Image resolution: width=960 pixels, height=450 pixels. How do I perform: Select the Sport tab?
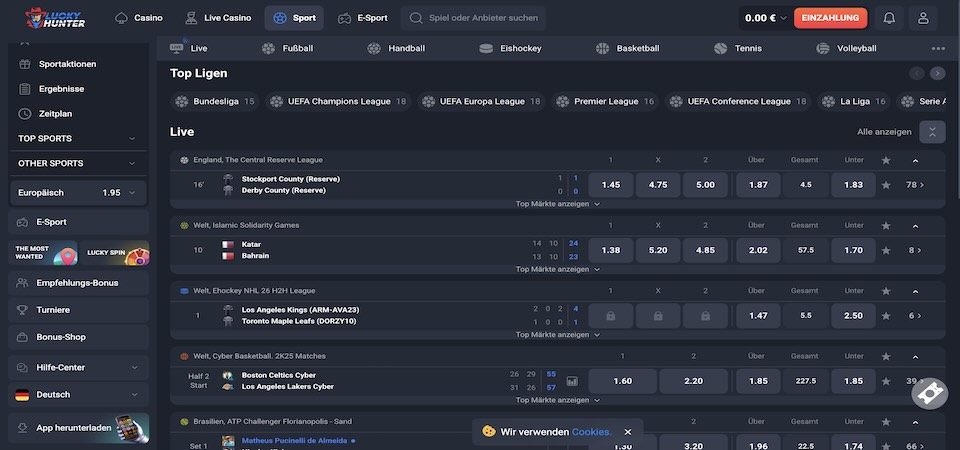(x=294, y=18)
